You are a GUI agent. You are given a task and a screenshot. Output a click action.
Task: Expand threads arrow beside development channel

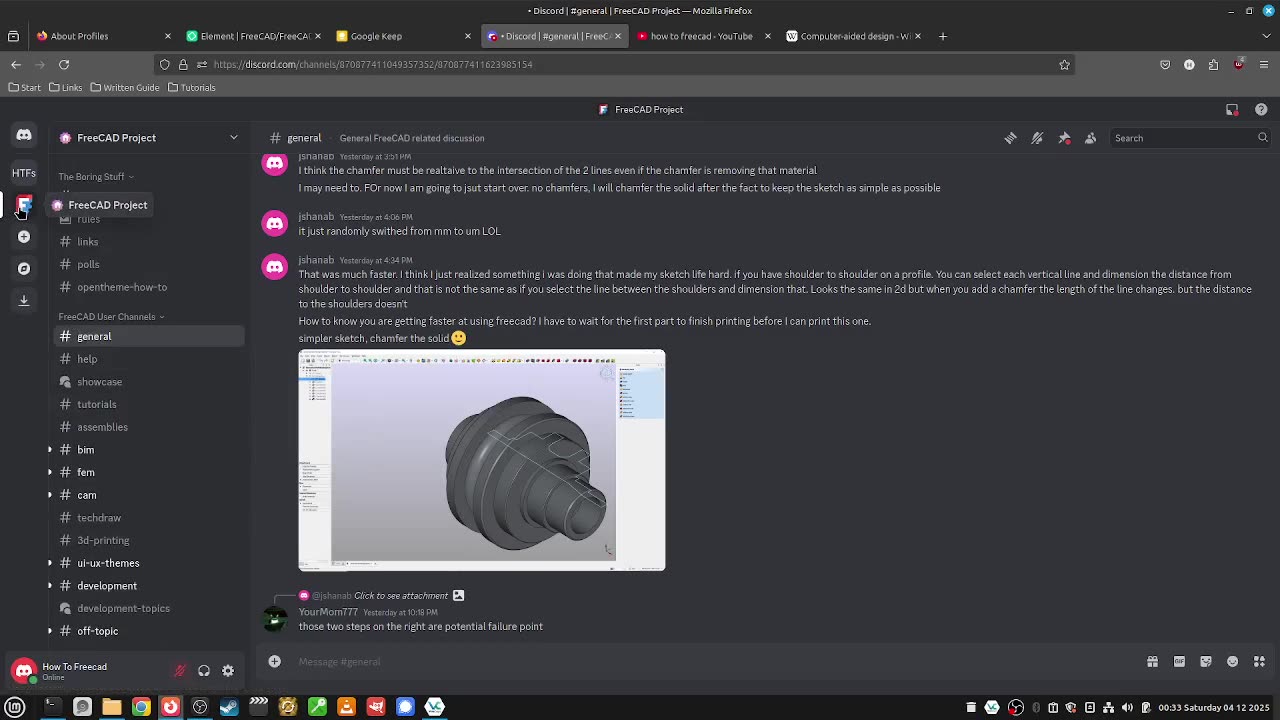pyautogui.click(x=50, y=586)
